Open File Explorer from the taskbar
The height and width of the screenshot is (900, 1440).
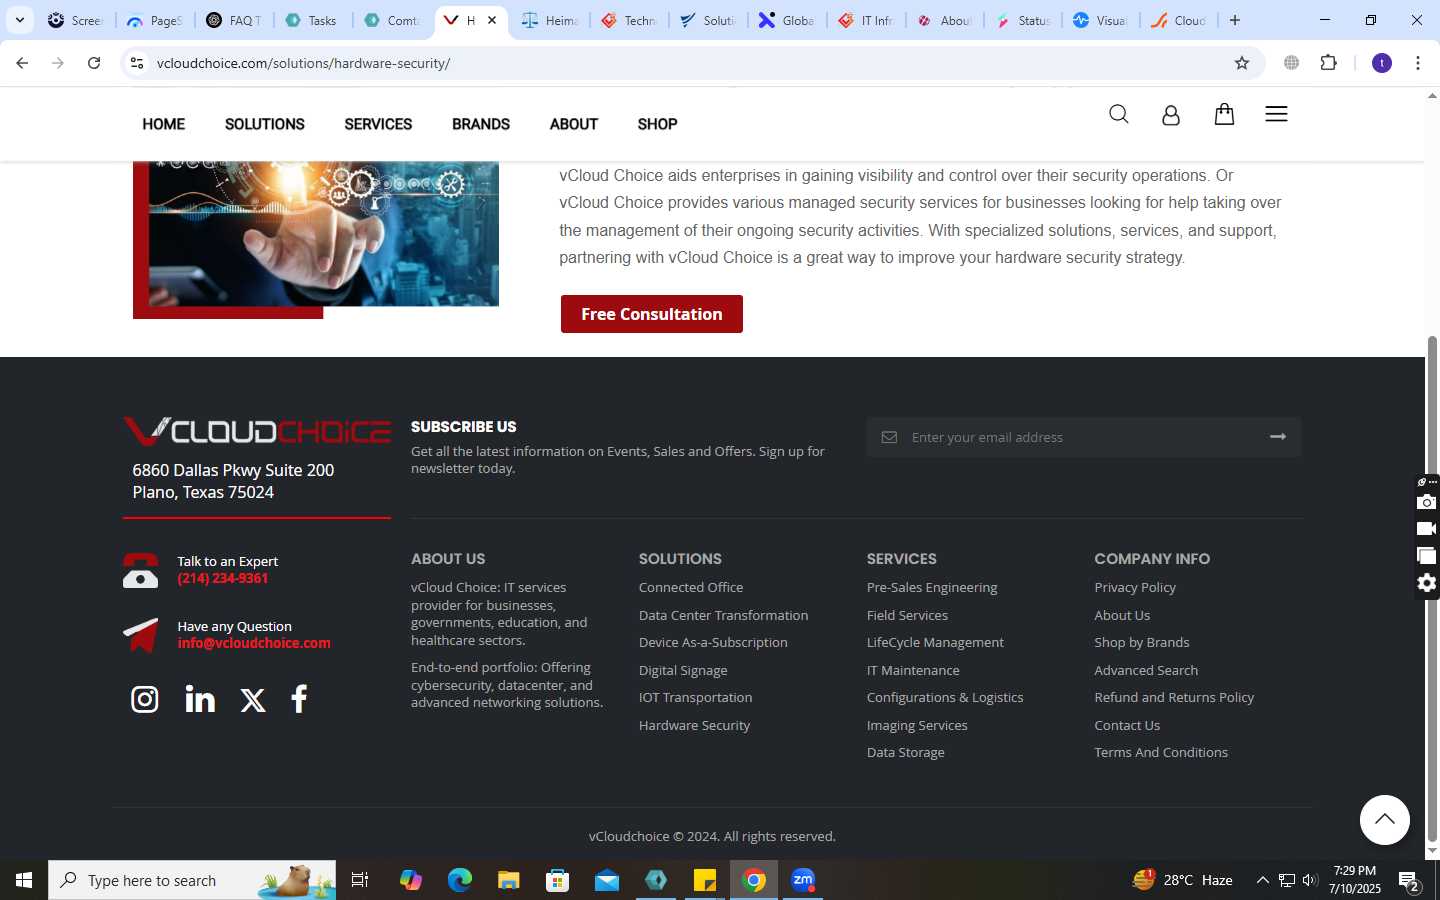pyautogui.click(x=509, y=880)
